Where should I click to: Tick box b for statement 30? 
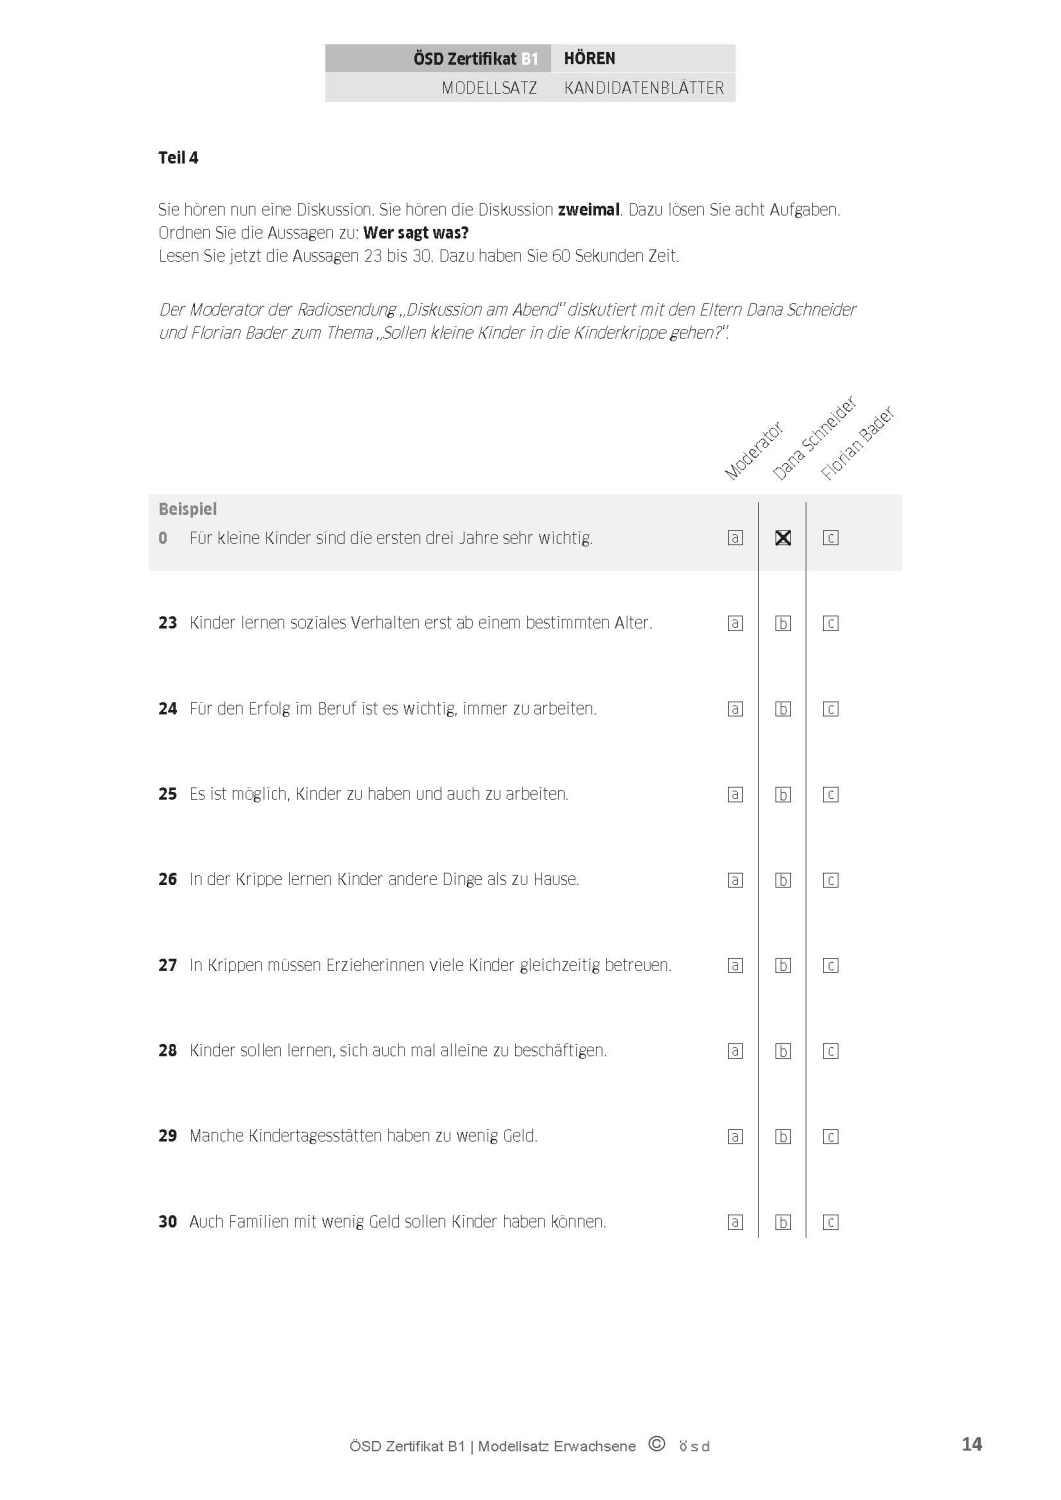tap(783, 1222)
